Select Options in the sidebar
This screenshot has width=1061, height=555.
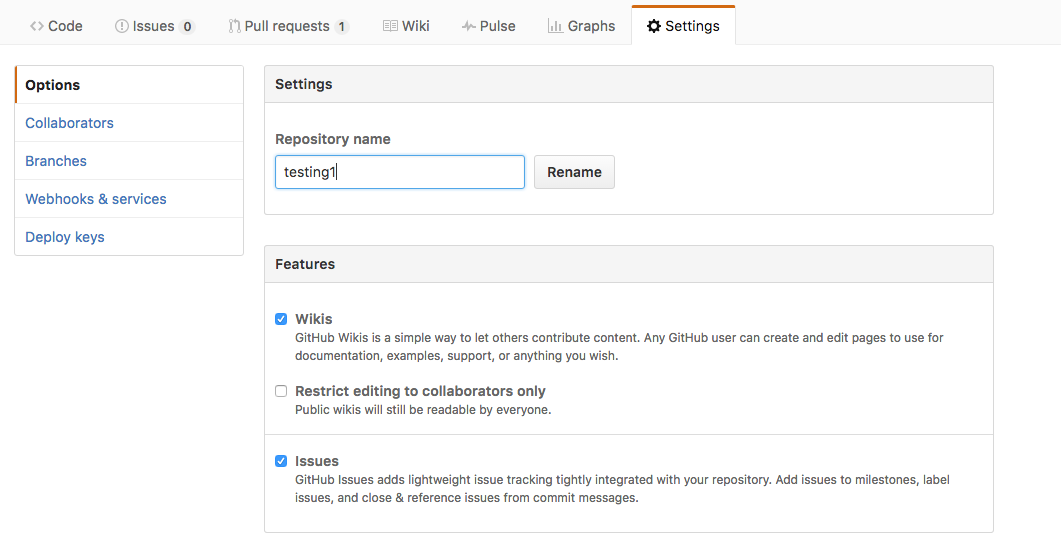tap(129, 85)
